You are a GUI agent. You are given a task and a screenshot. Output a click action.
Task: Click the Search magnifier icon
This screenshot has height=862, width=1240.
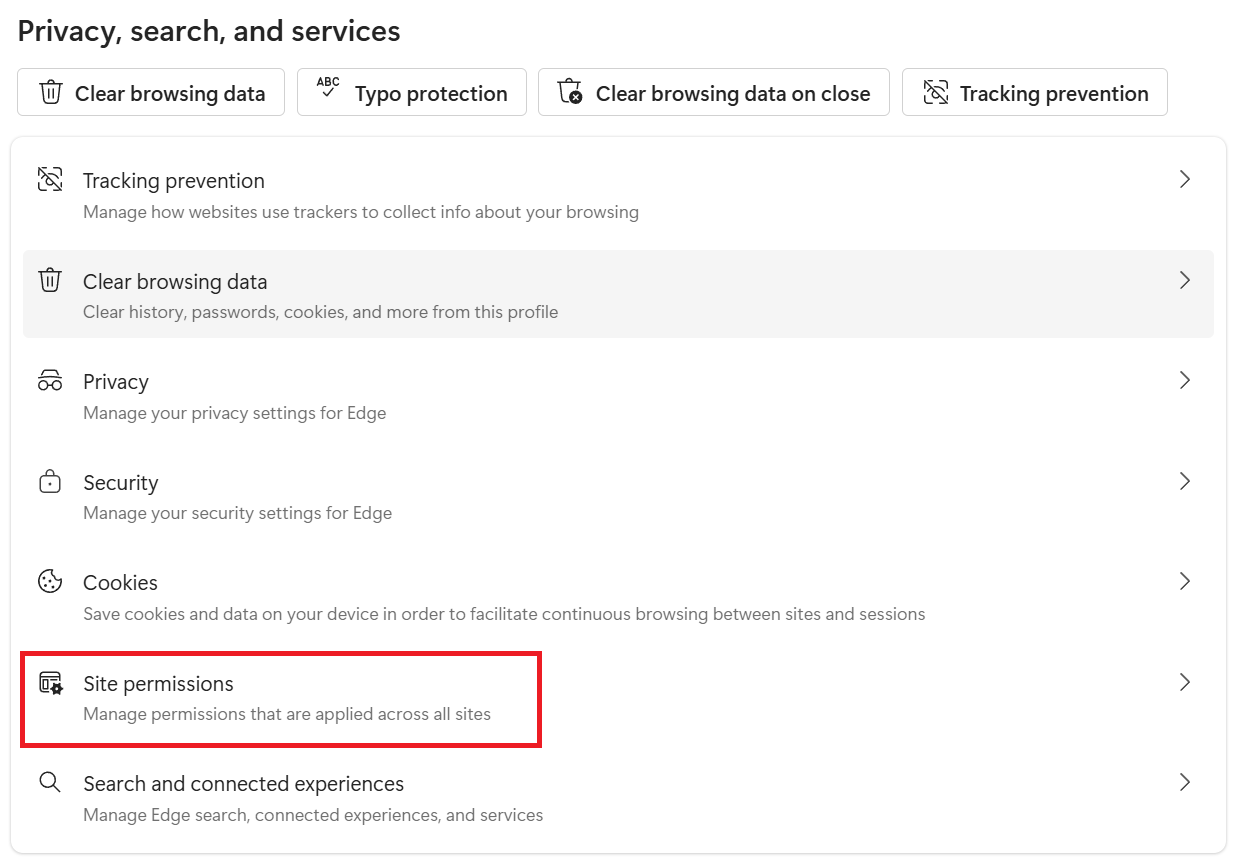coord(50,783)
